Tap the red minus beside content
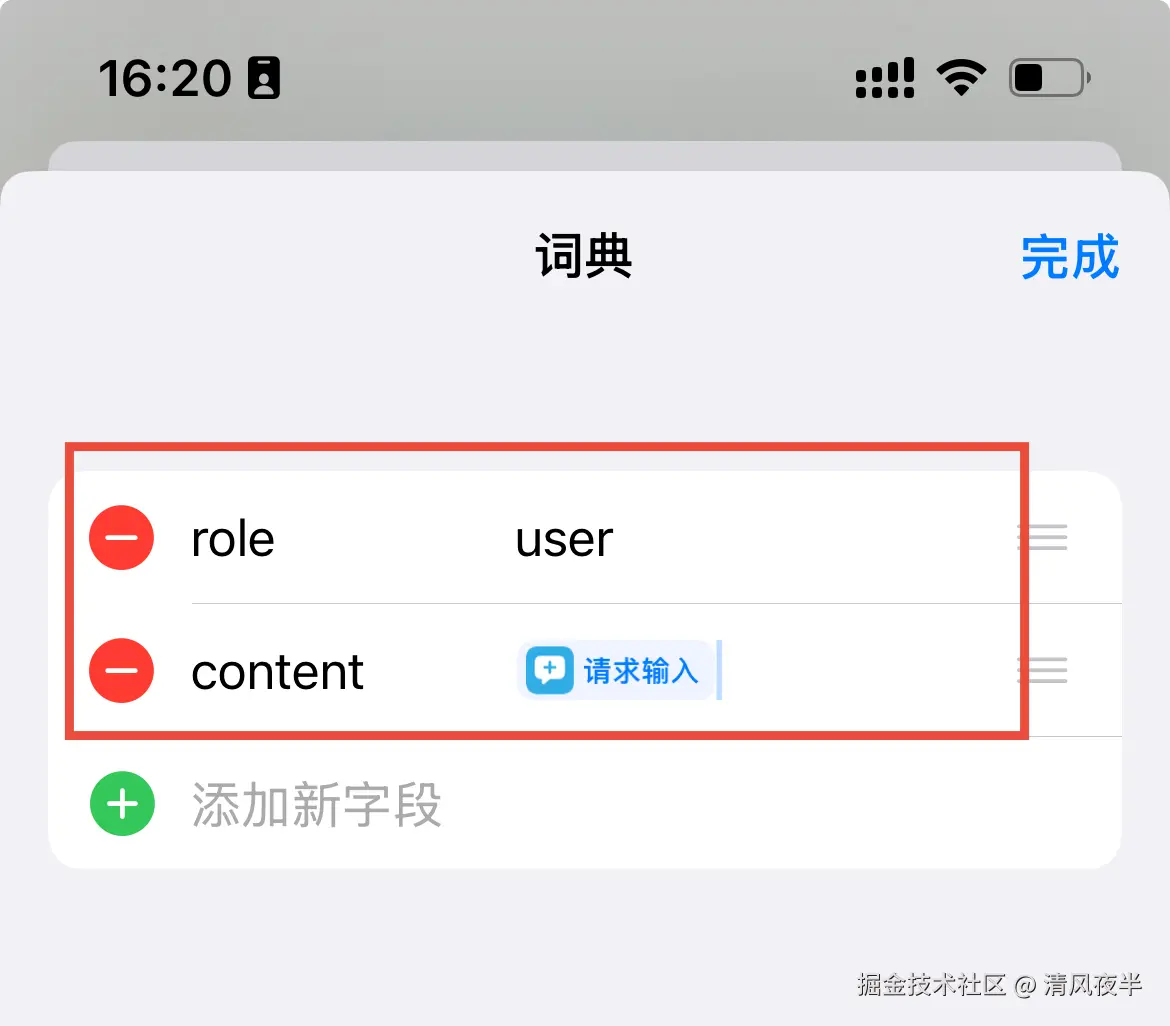This screenshot has height=1026, width=1170. [x=122, y=670]
